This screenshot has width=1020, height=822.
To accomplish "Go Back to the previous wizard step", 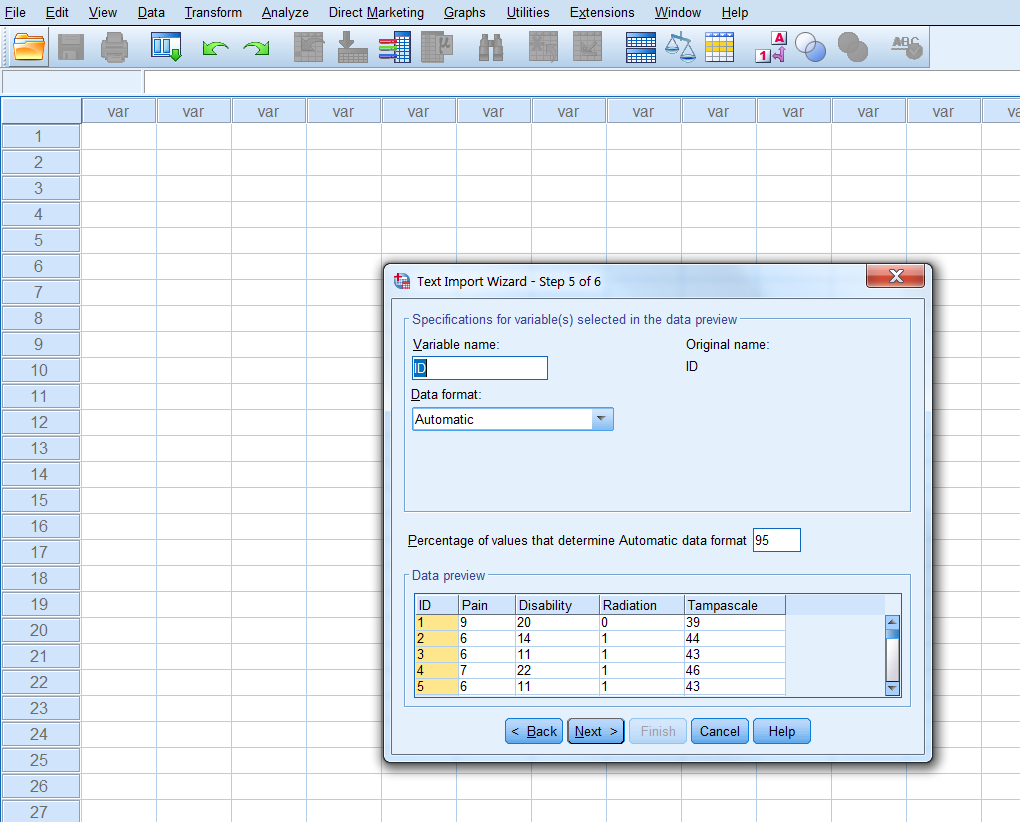I will point(534,732).
